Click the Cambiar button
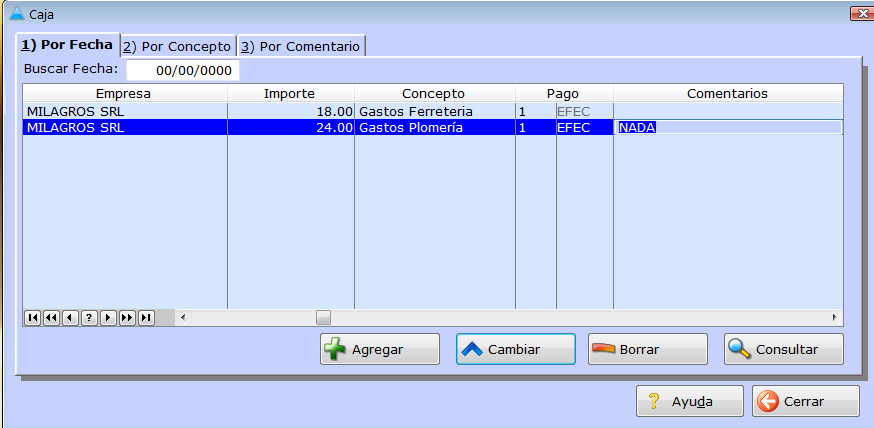The image size is (874, 428). coord(515,349)
